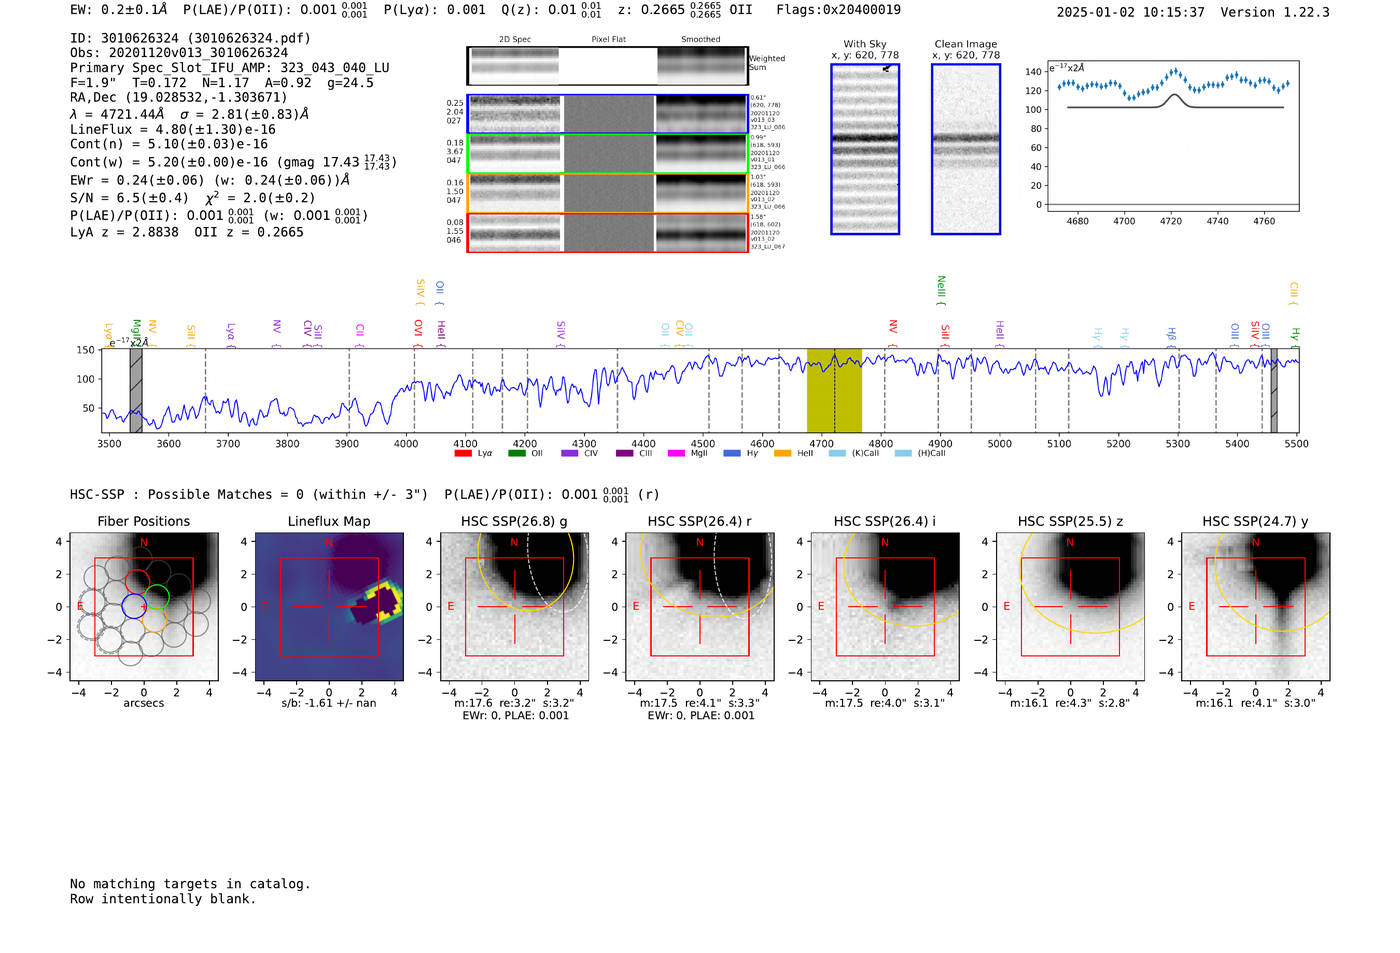
Task: Click the ID: 3010626324 text line
Action: point(190,38)
